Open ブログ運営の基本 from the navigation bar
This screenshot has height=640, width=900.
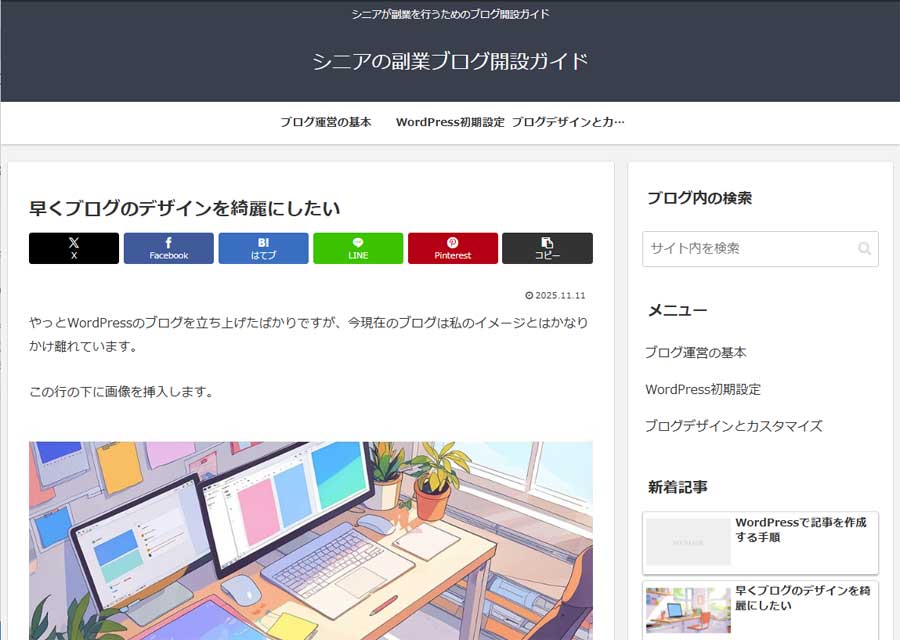[325, 121]
